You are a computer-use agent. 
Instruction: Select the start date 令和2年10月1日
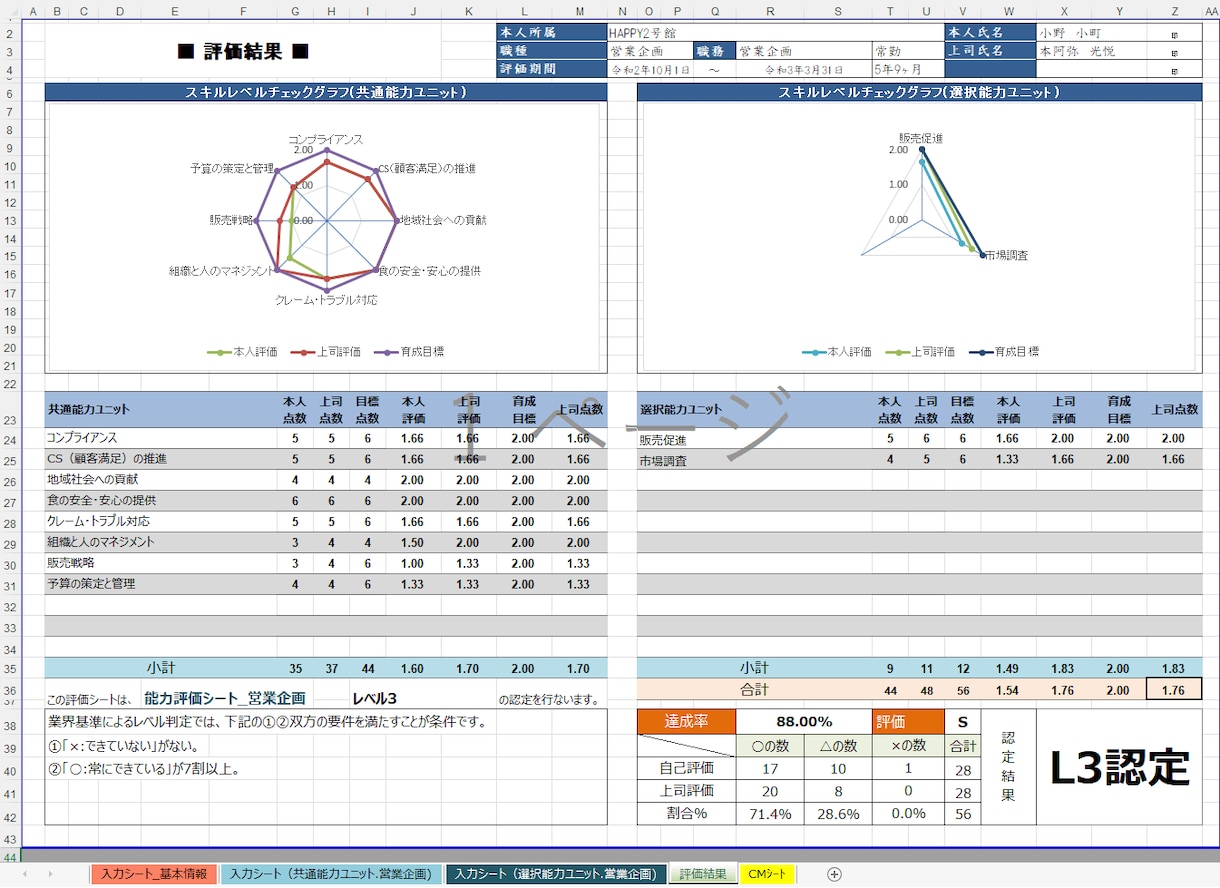pyautogui.click(x=650, y=70)
